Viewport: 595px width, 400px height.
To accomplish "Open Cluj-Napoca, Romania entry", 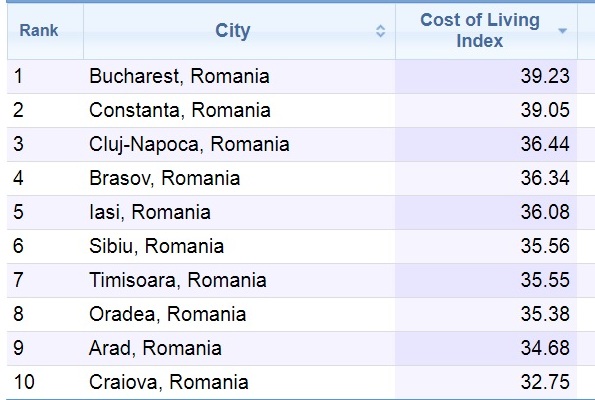I will click(x=189, y=145).
